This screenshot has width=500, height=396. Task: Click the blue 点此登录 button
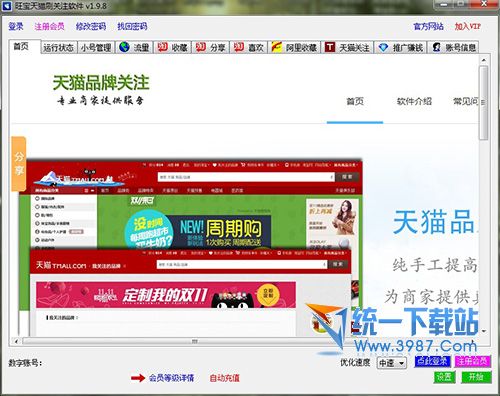point(433,361)
